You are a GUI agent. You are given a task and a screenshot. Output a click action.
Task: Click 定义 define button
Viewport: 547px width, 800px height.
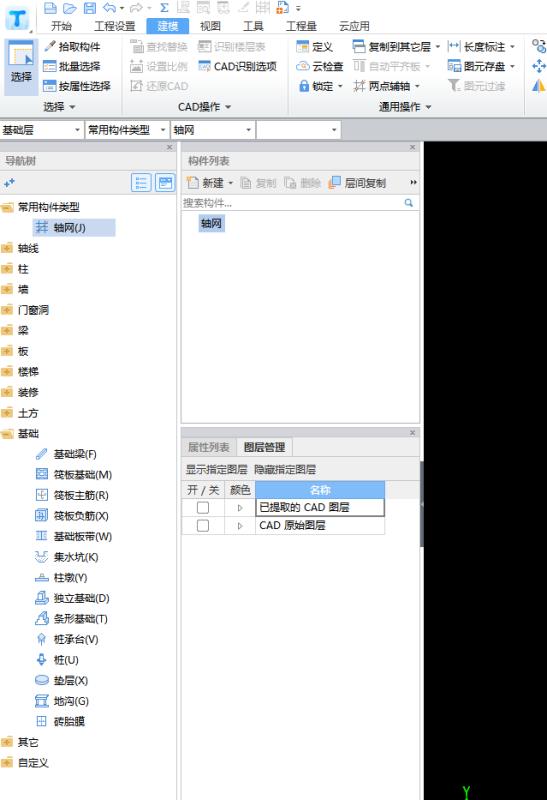(315, 47)
